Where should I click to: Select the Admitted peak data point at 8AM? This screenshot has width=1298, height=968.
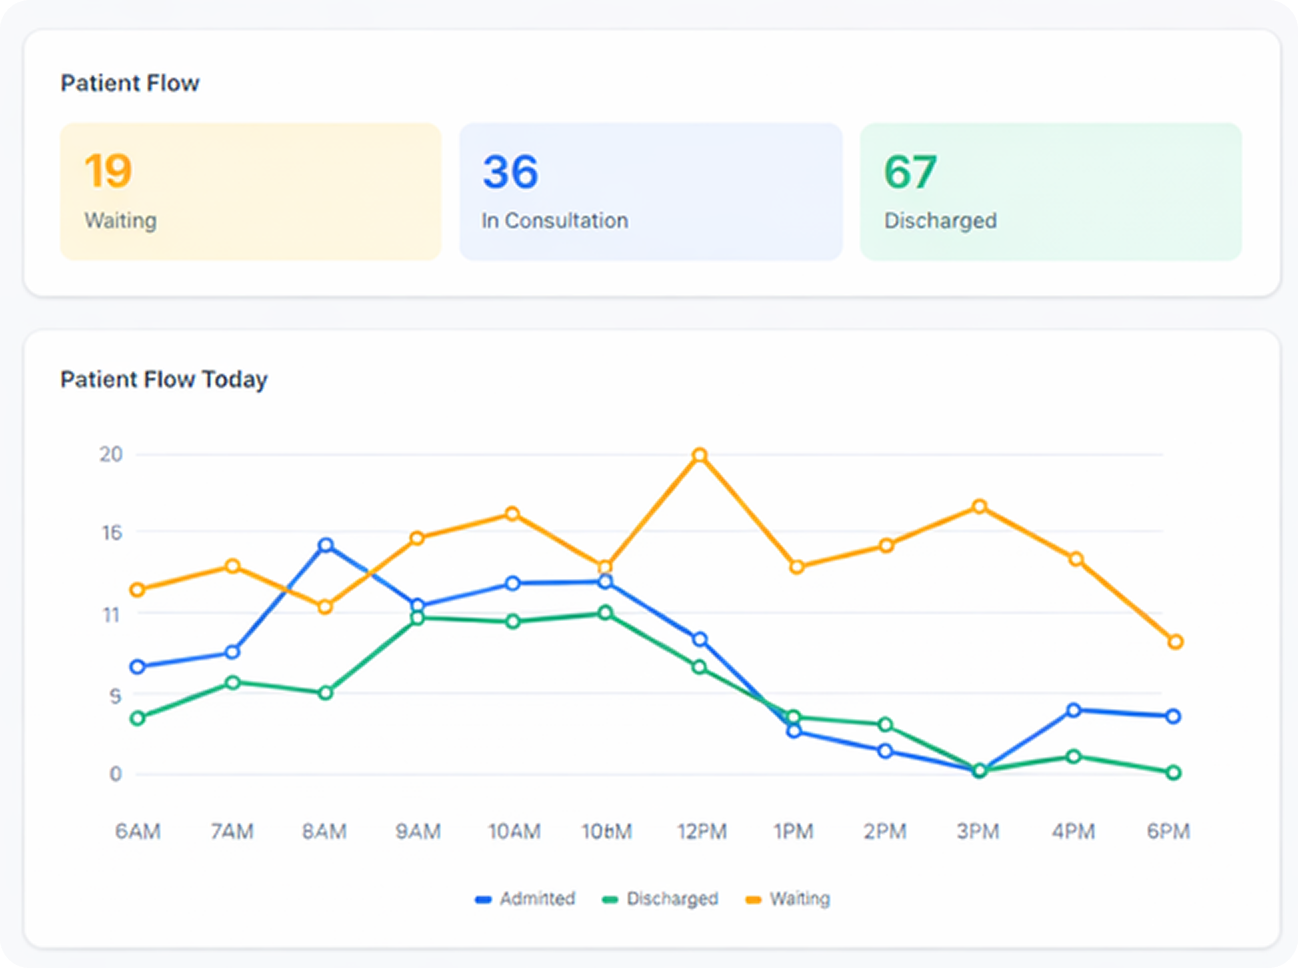(325, 545)
